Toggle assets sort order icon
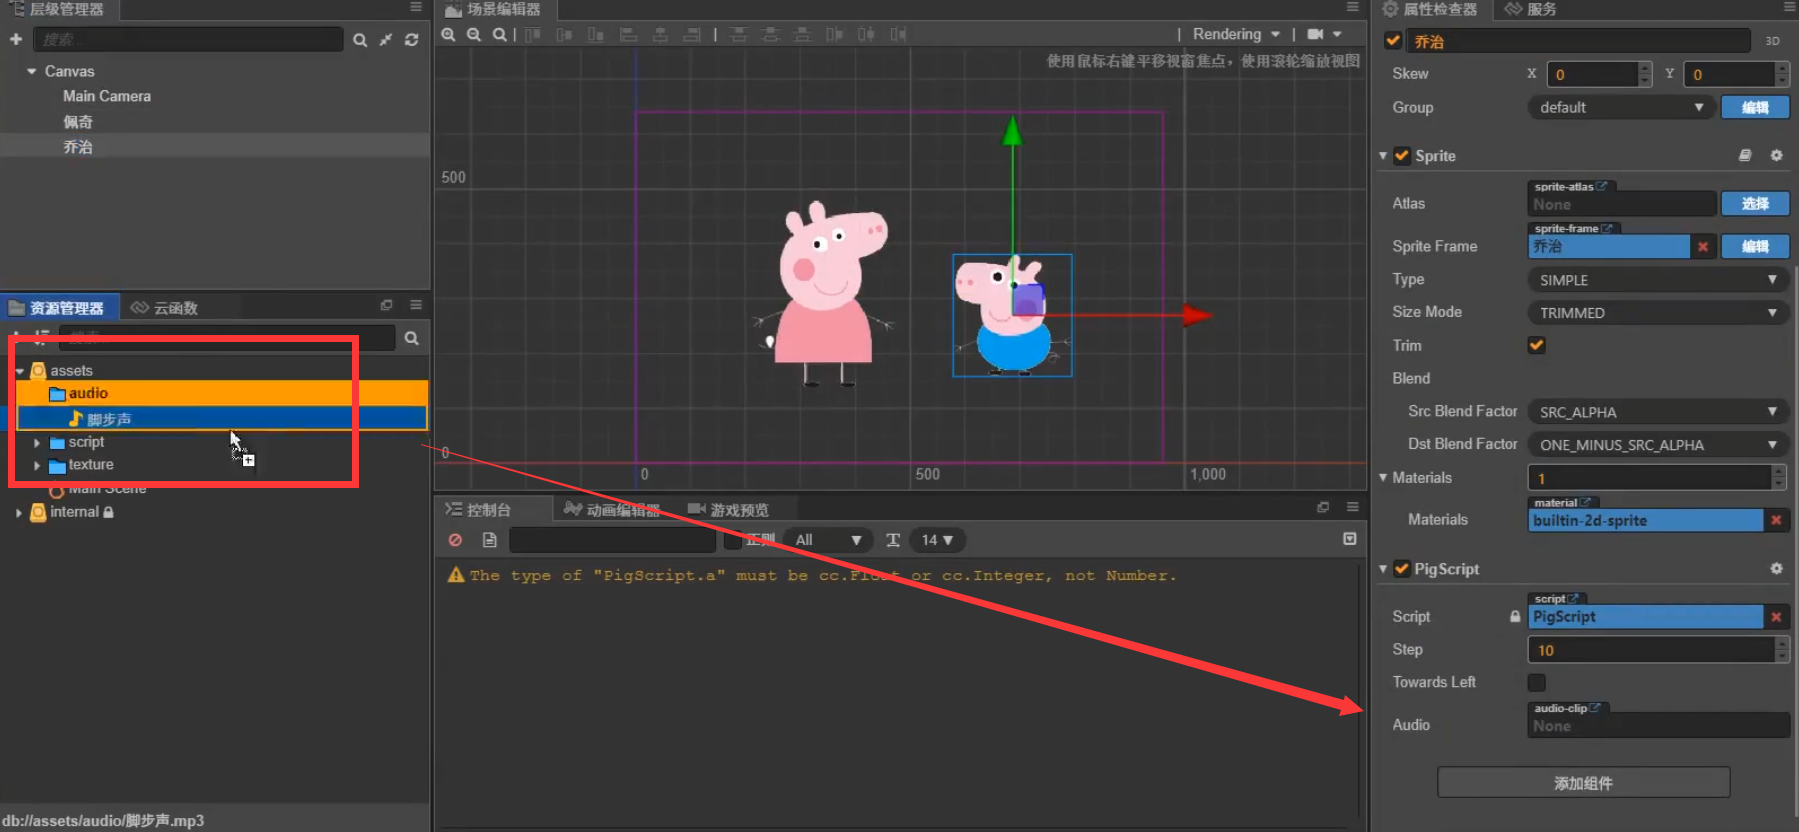 (41, 336)
